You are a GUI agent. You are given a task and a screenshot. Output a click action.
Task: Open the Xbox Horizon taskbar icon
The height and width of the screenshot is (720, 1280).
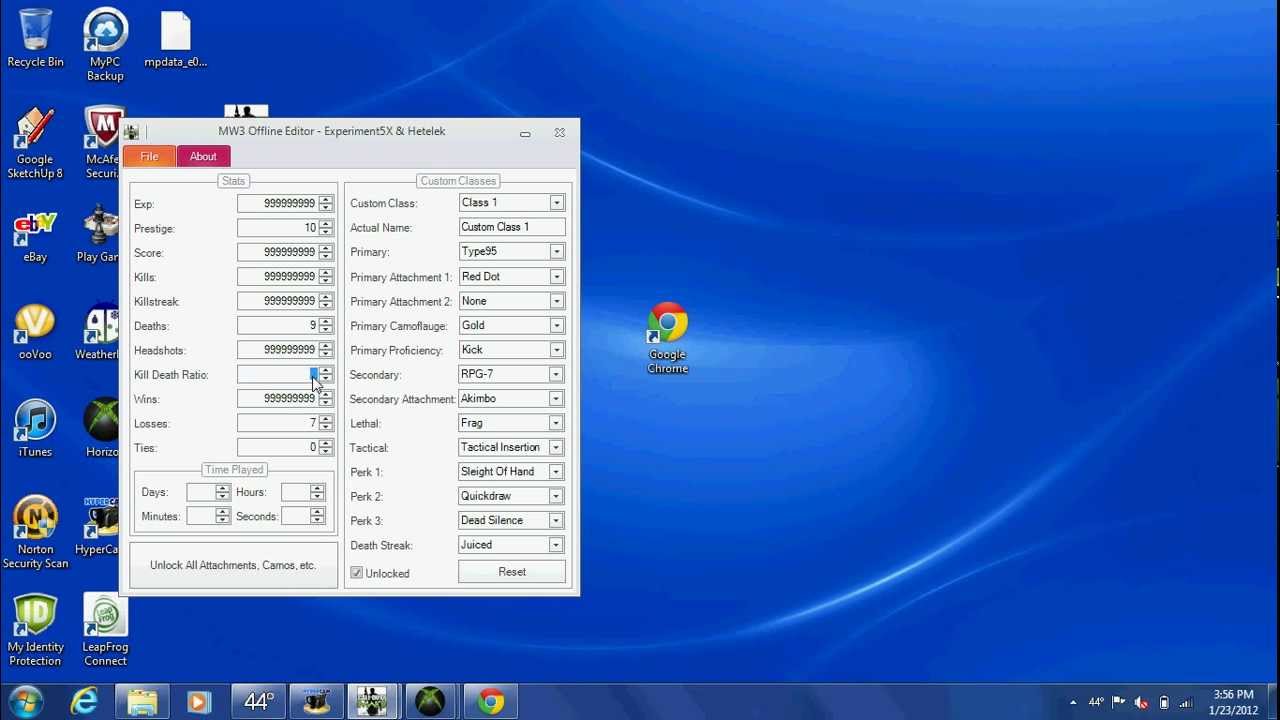coord(430,702)
